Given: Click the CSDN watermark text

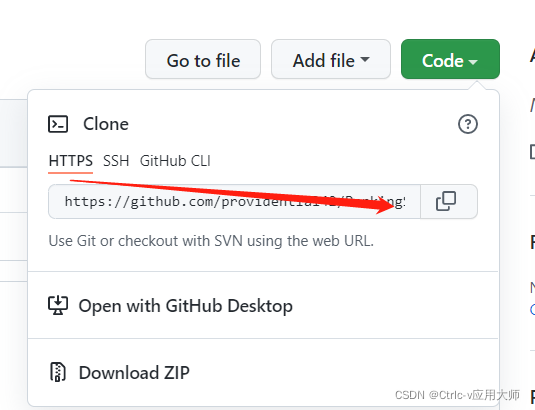Looking at the screenshot, I should tap(457, 395).
